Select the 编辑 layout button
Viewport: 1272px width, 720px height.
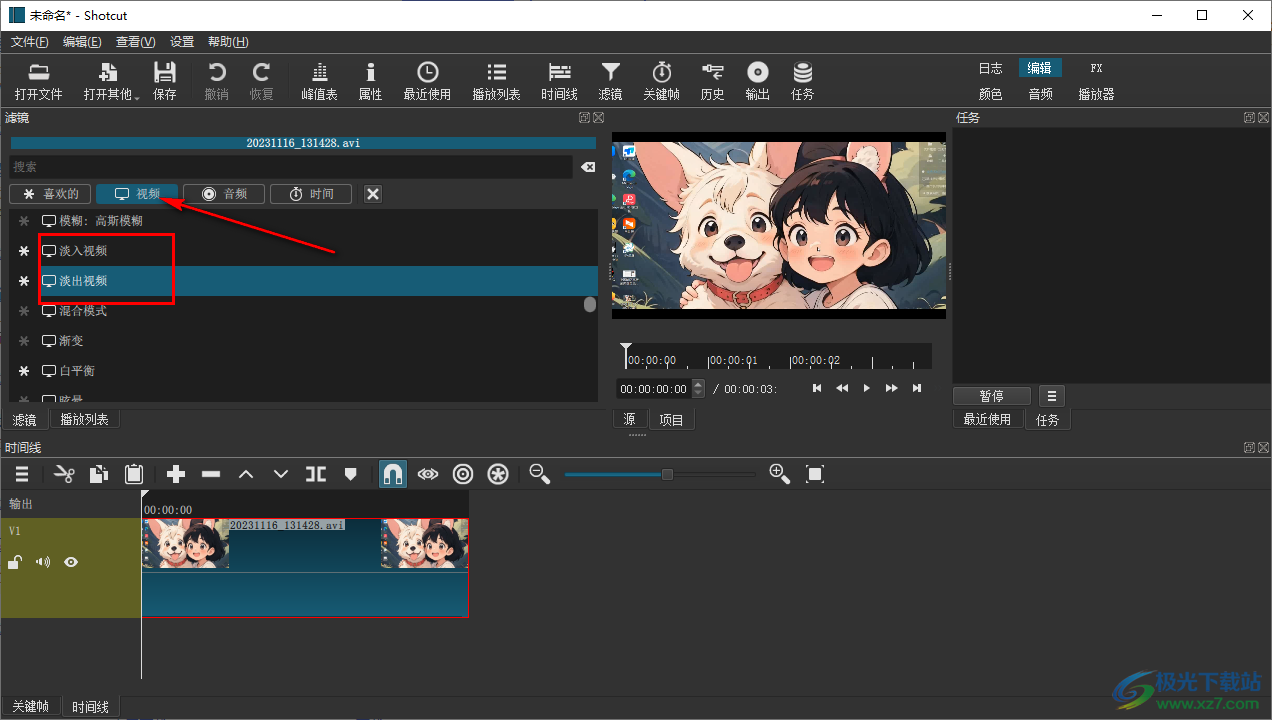pyautogui.click(x=1040, y=68)
